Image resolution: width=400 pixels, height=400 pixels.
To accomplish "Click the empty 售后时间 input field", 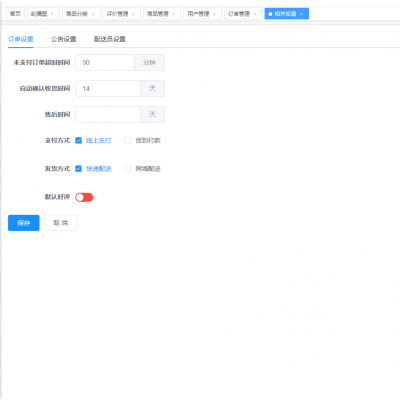I will pyautogui.click(x=108, y=114).
